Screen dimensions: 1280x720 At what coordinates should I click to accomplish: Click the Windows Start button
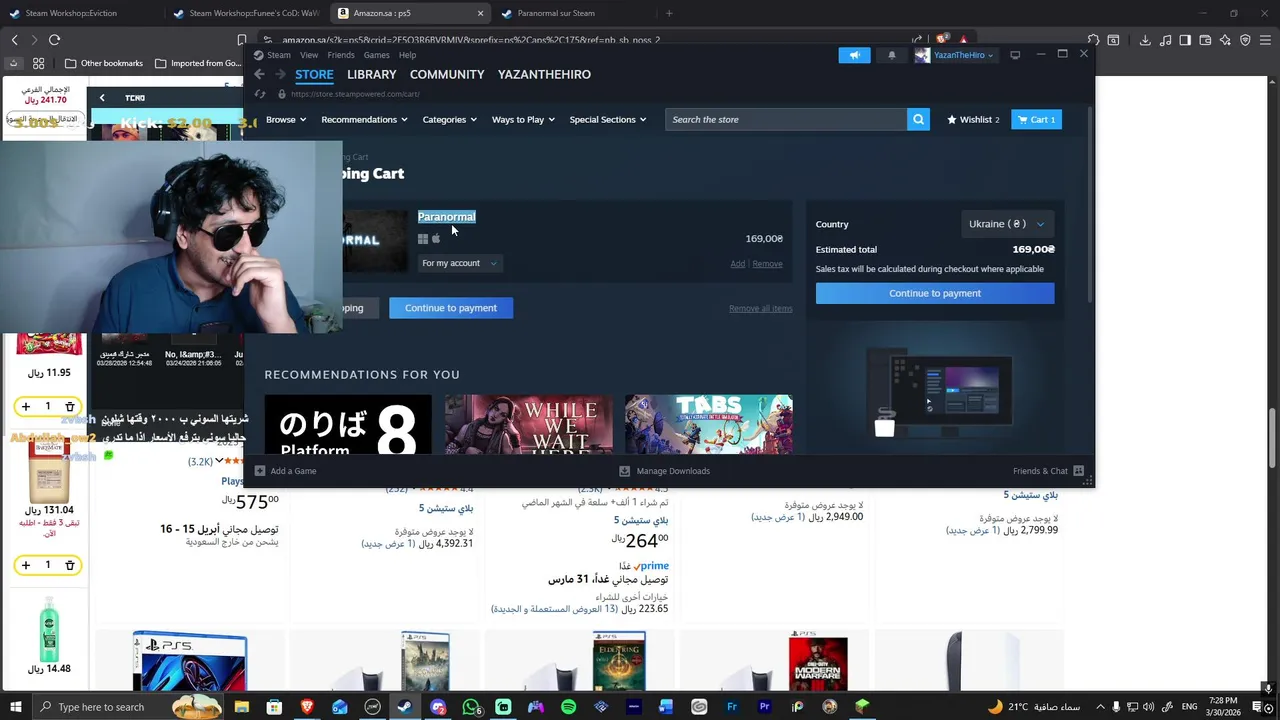click(x=17, y=707)
